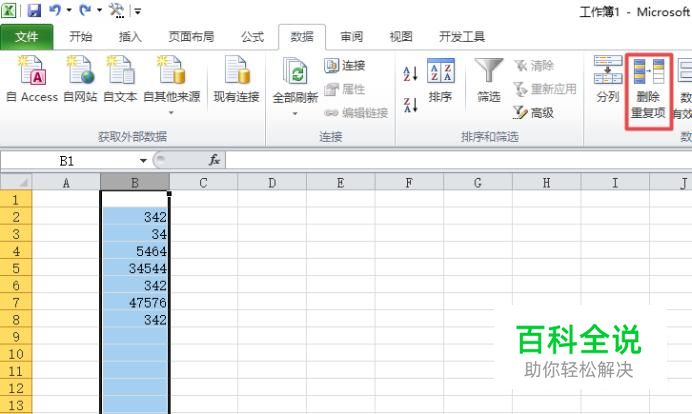Select column D header

pos(272,182)
